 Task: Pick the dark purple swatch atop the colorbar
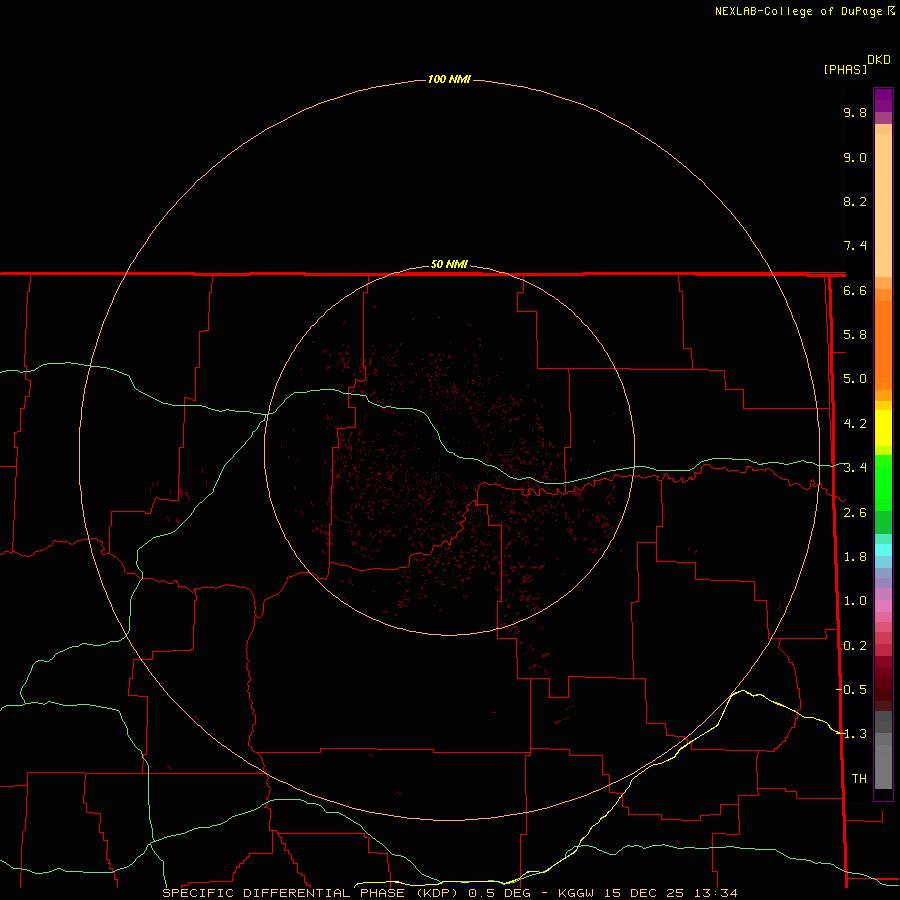883,95
